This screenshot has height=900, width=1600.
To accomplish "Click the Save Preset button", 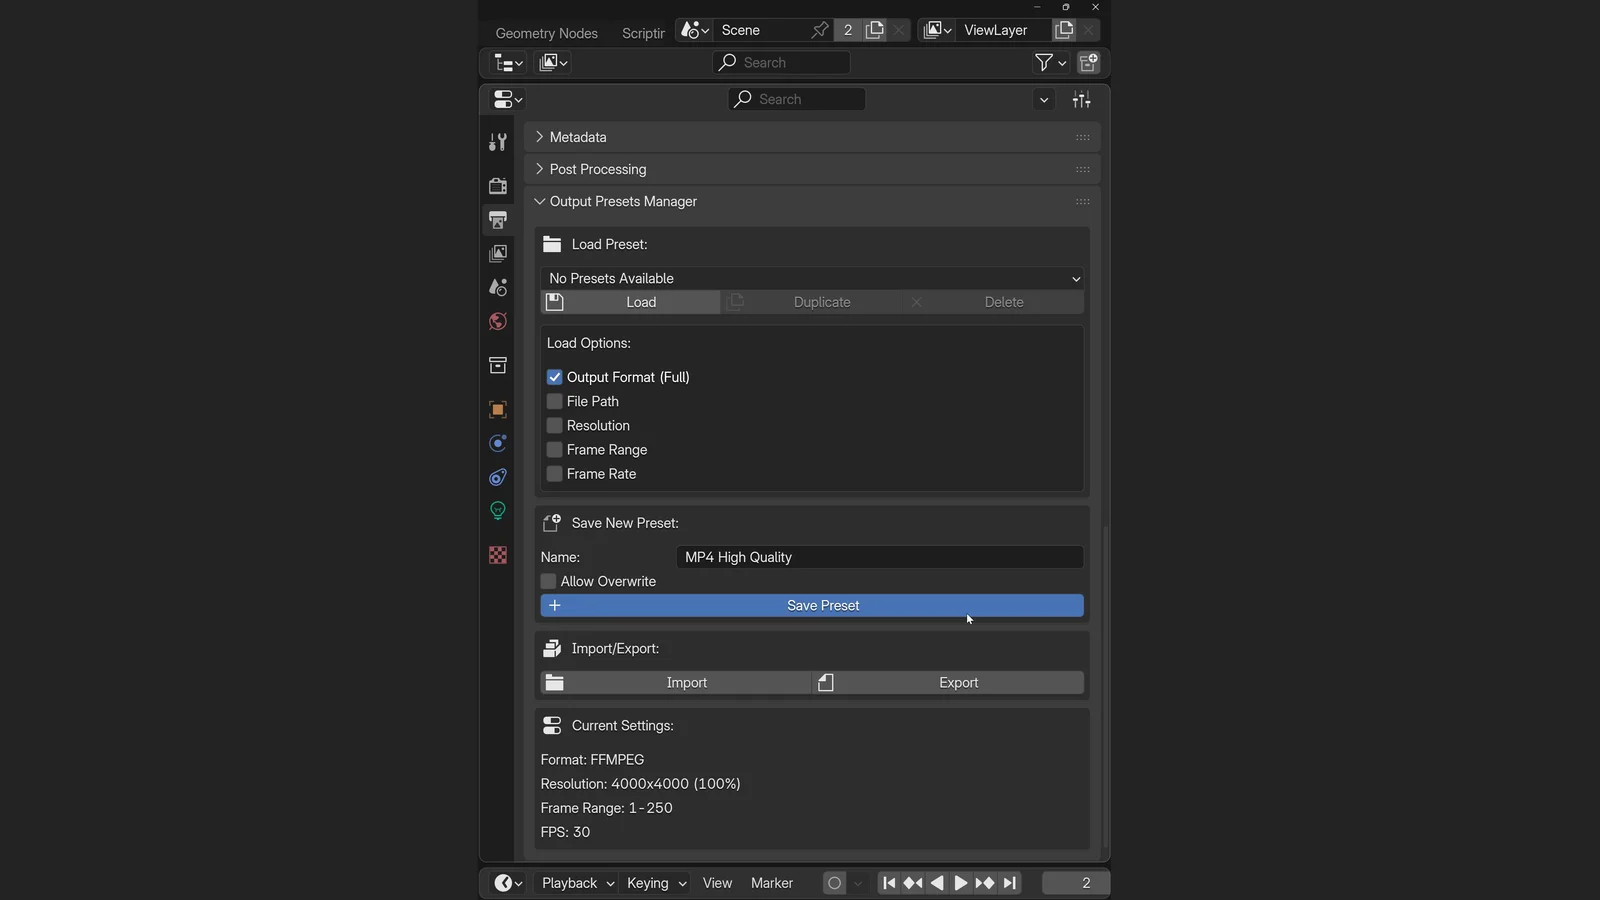I will tap(810, 605).
